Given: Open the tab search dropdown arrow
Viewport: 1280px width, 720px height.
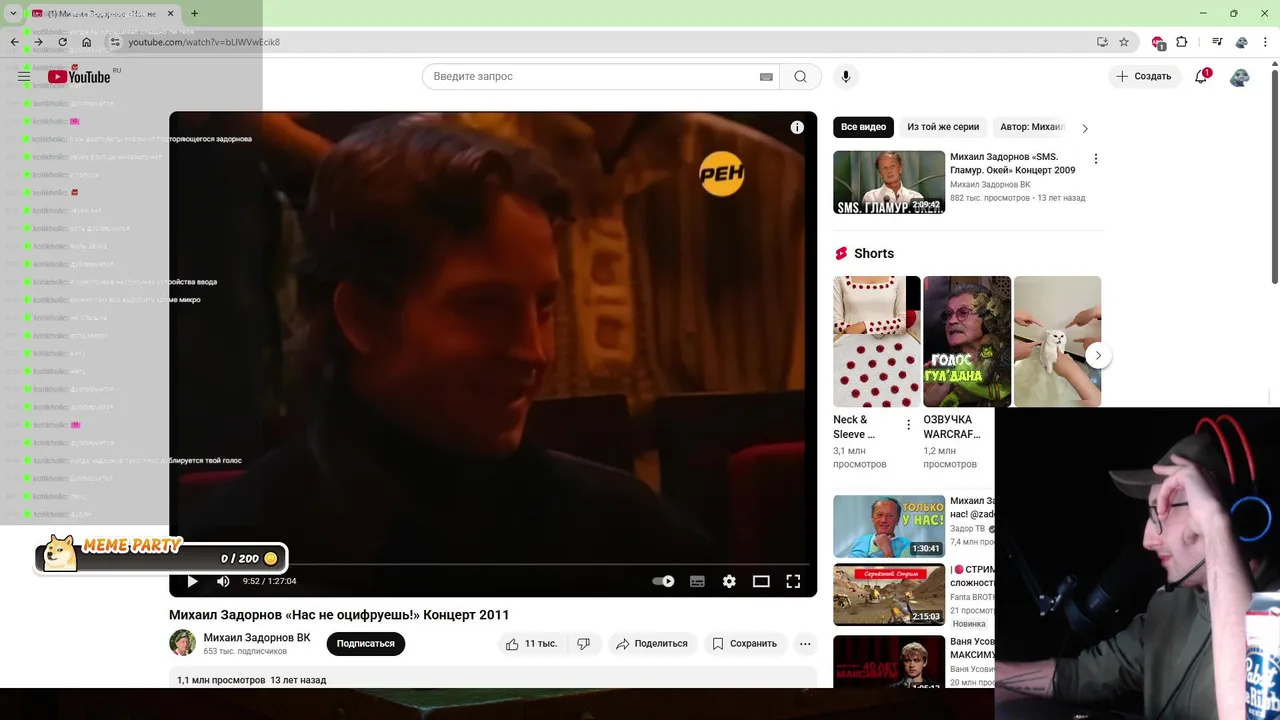Looking at the screenshot, I should pyautogui.click(x=13, y=14).
